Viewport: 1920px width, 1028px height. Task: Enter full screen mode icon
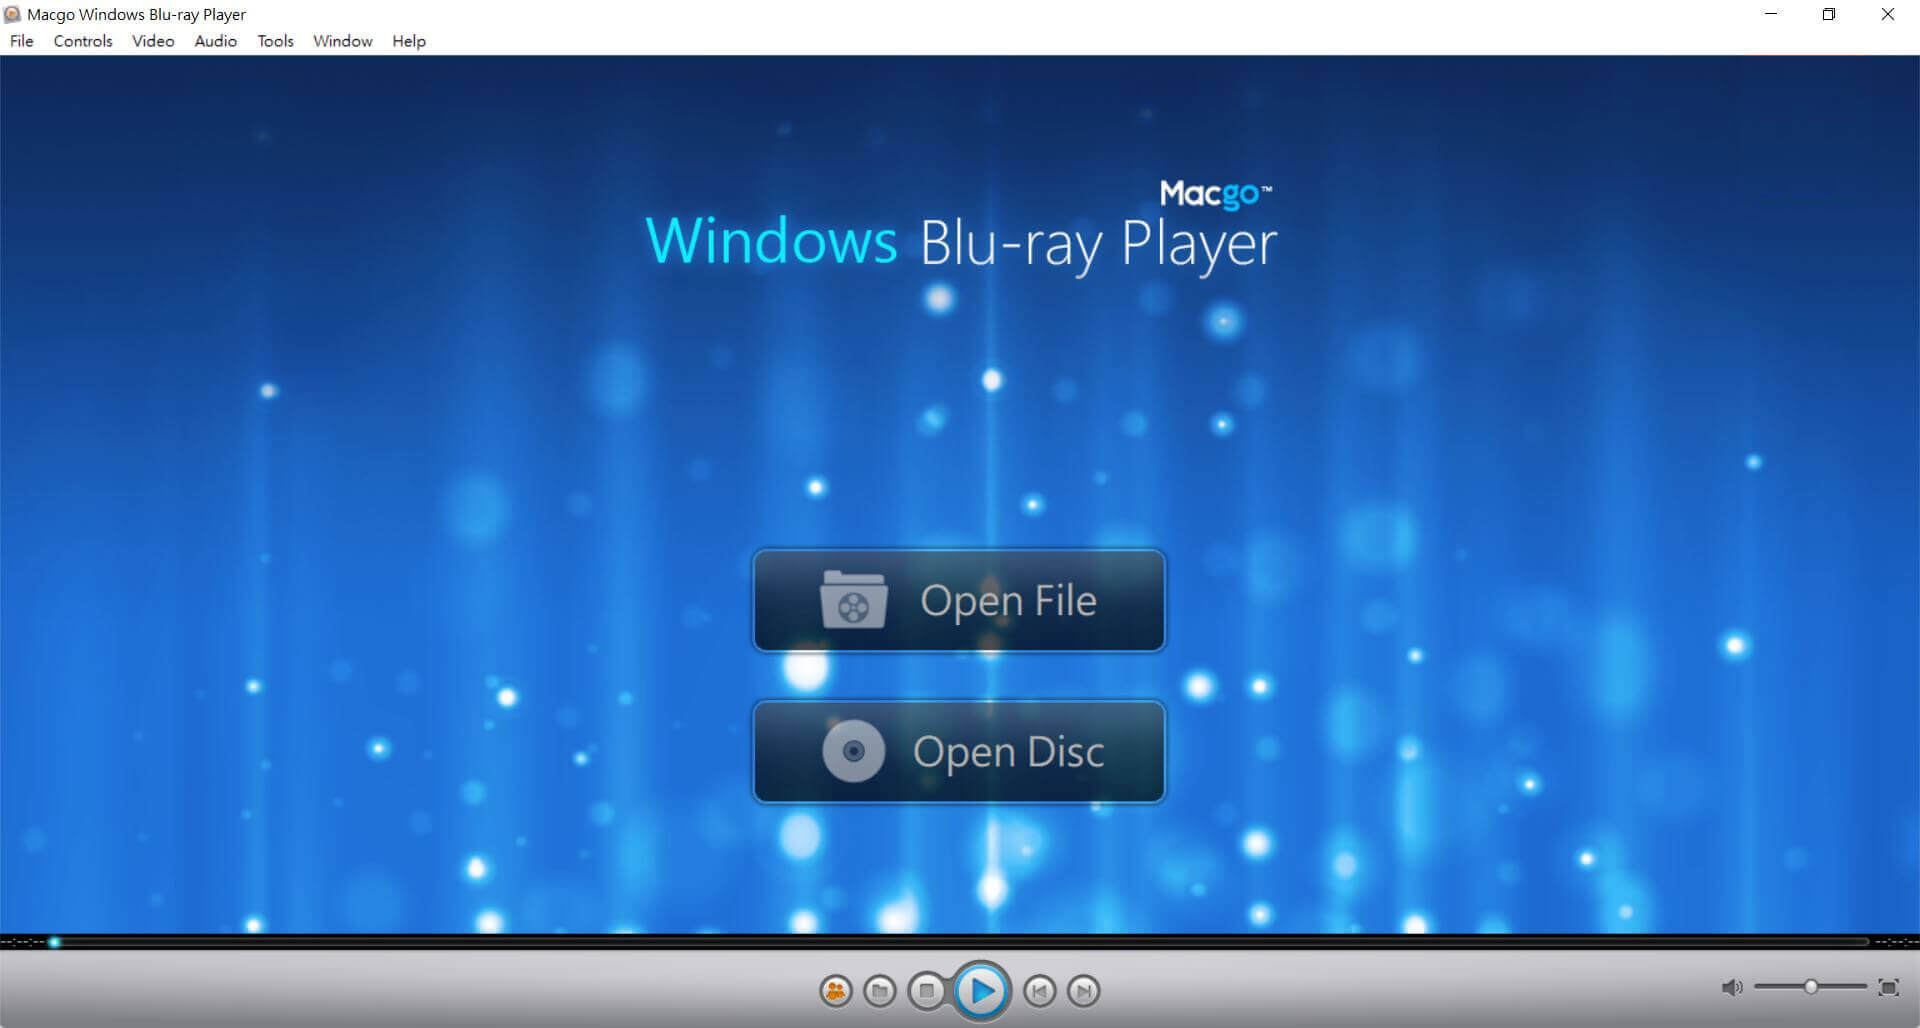pyautogui.click(x=1888, y=988)
